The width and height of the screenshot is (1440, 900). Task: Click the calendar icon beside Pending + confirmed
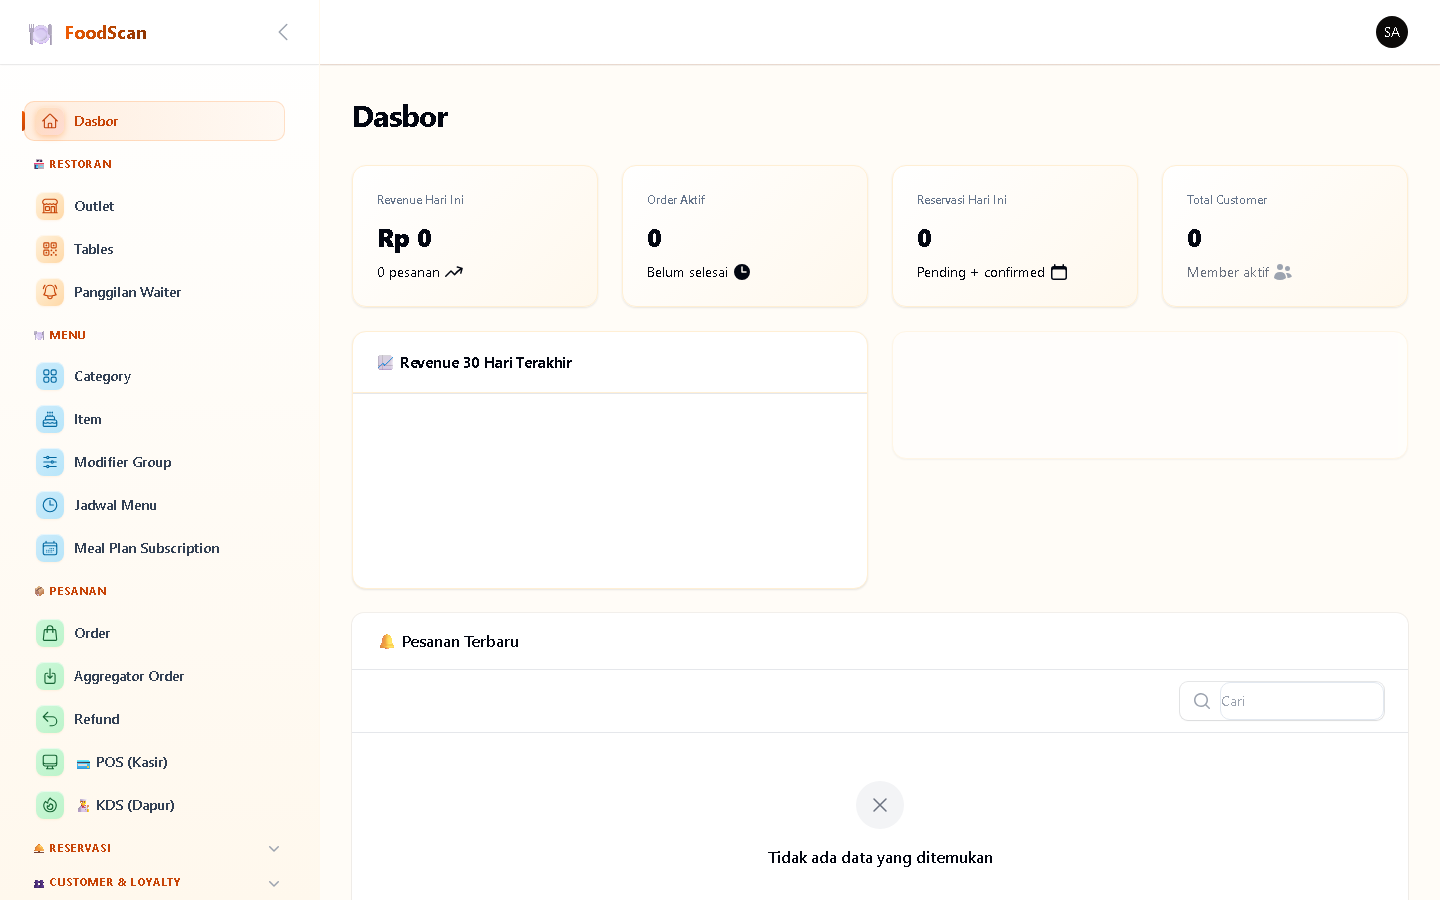coord(1059,272)
